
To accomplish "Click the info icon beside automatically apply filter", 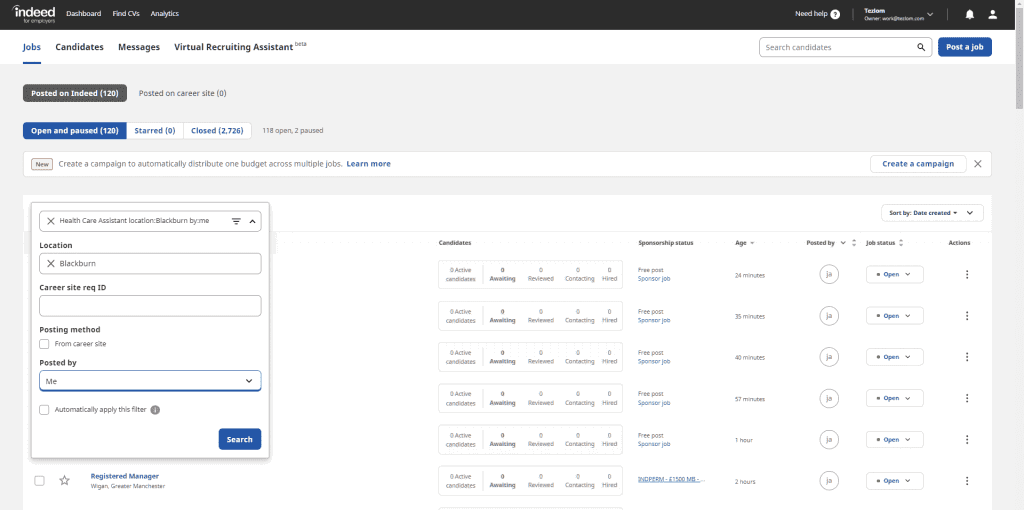I will 155,409.
